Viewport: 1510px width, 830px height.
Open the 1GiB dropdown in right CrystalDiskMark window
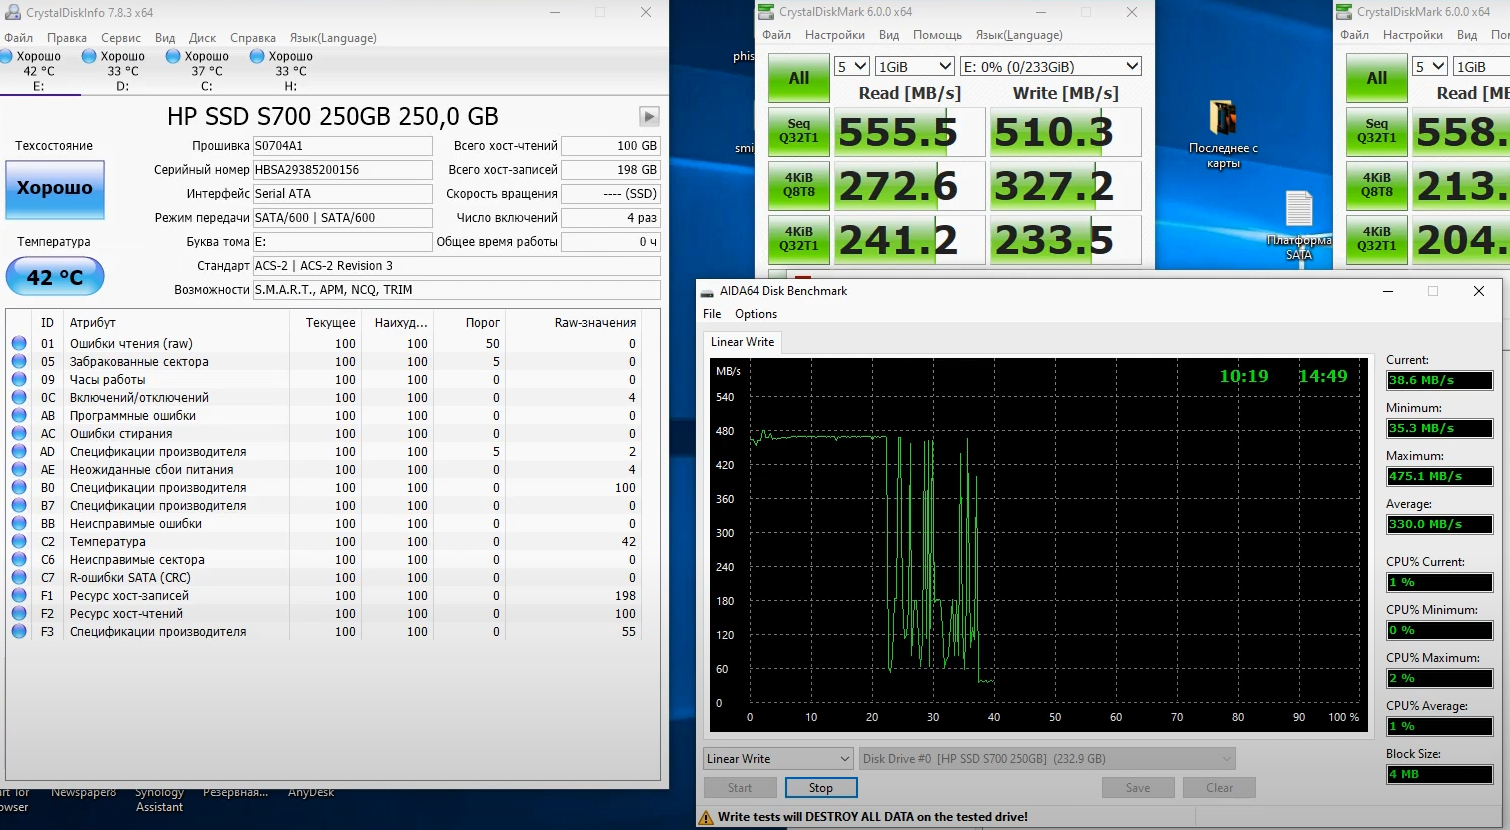[x=1481, y=66]
